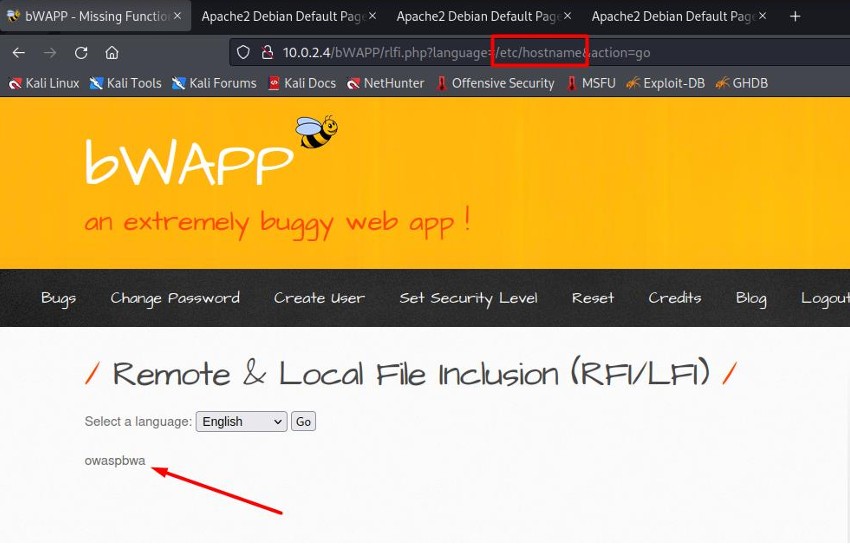
Task: Open the Create User menu item
Action: 319,298
